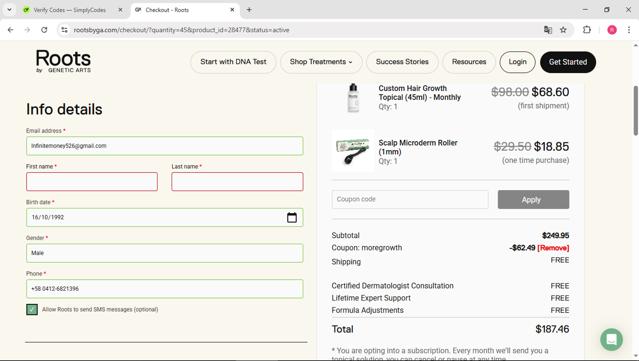Click the $68.60 first shipment price
The image size is (639, 361).
(550, 92)
